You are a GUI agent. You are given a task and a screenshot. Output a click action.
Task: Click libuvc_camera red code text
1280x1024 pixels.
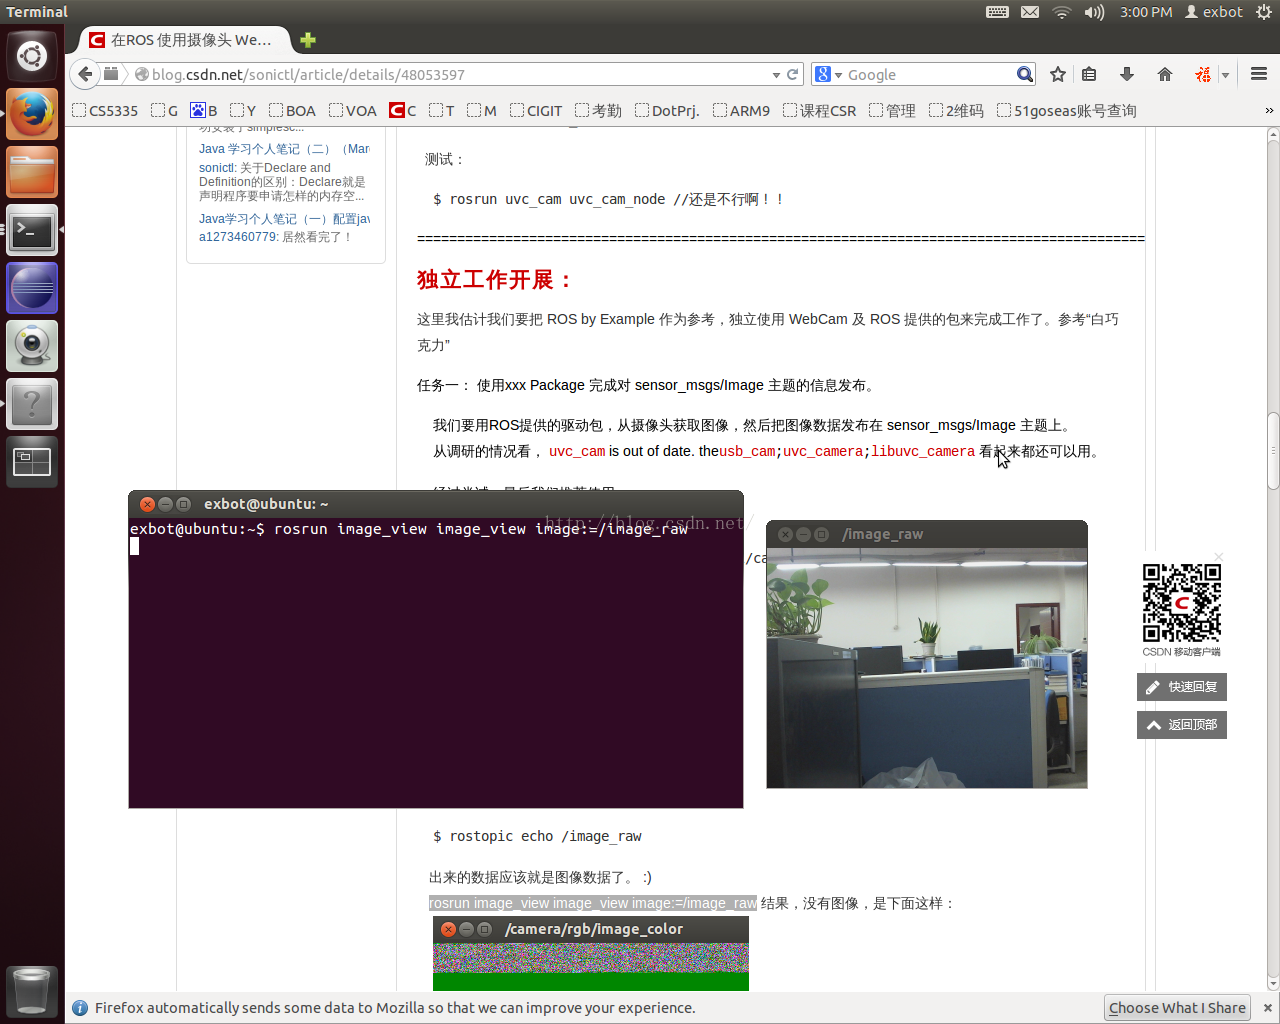tap(923, 452)
